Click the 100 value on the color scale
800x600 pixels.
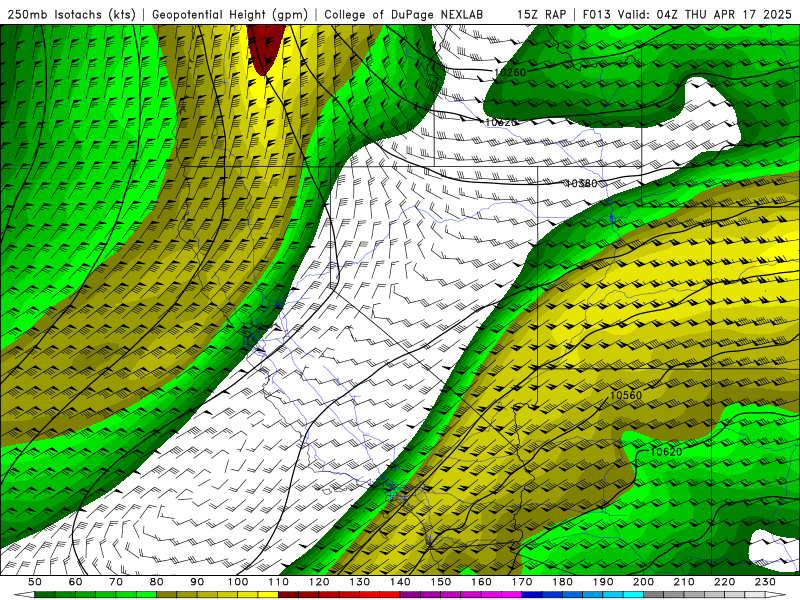click(x=238, y=582)
